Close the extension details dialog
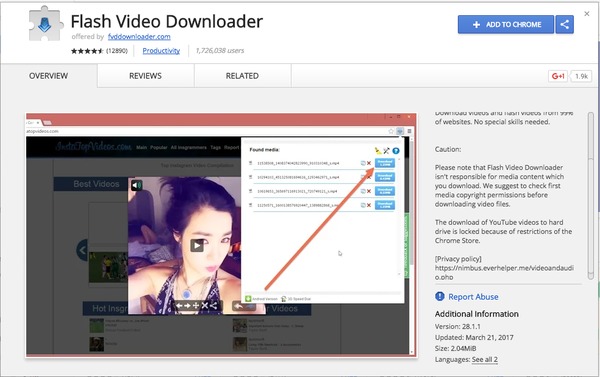Viewport: 600px width, 377px height. pyautogui.click(x=587, y=14)
